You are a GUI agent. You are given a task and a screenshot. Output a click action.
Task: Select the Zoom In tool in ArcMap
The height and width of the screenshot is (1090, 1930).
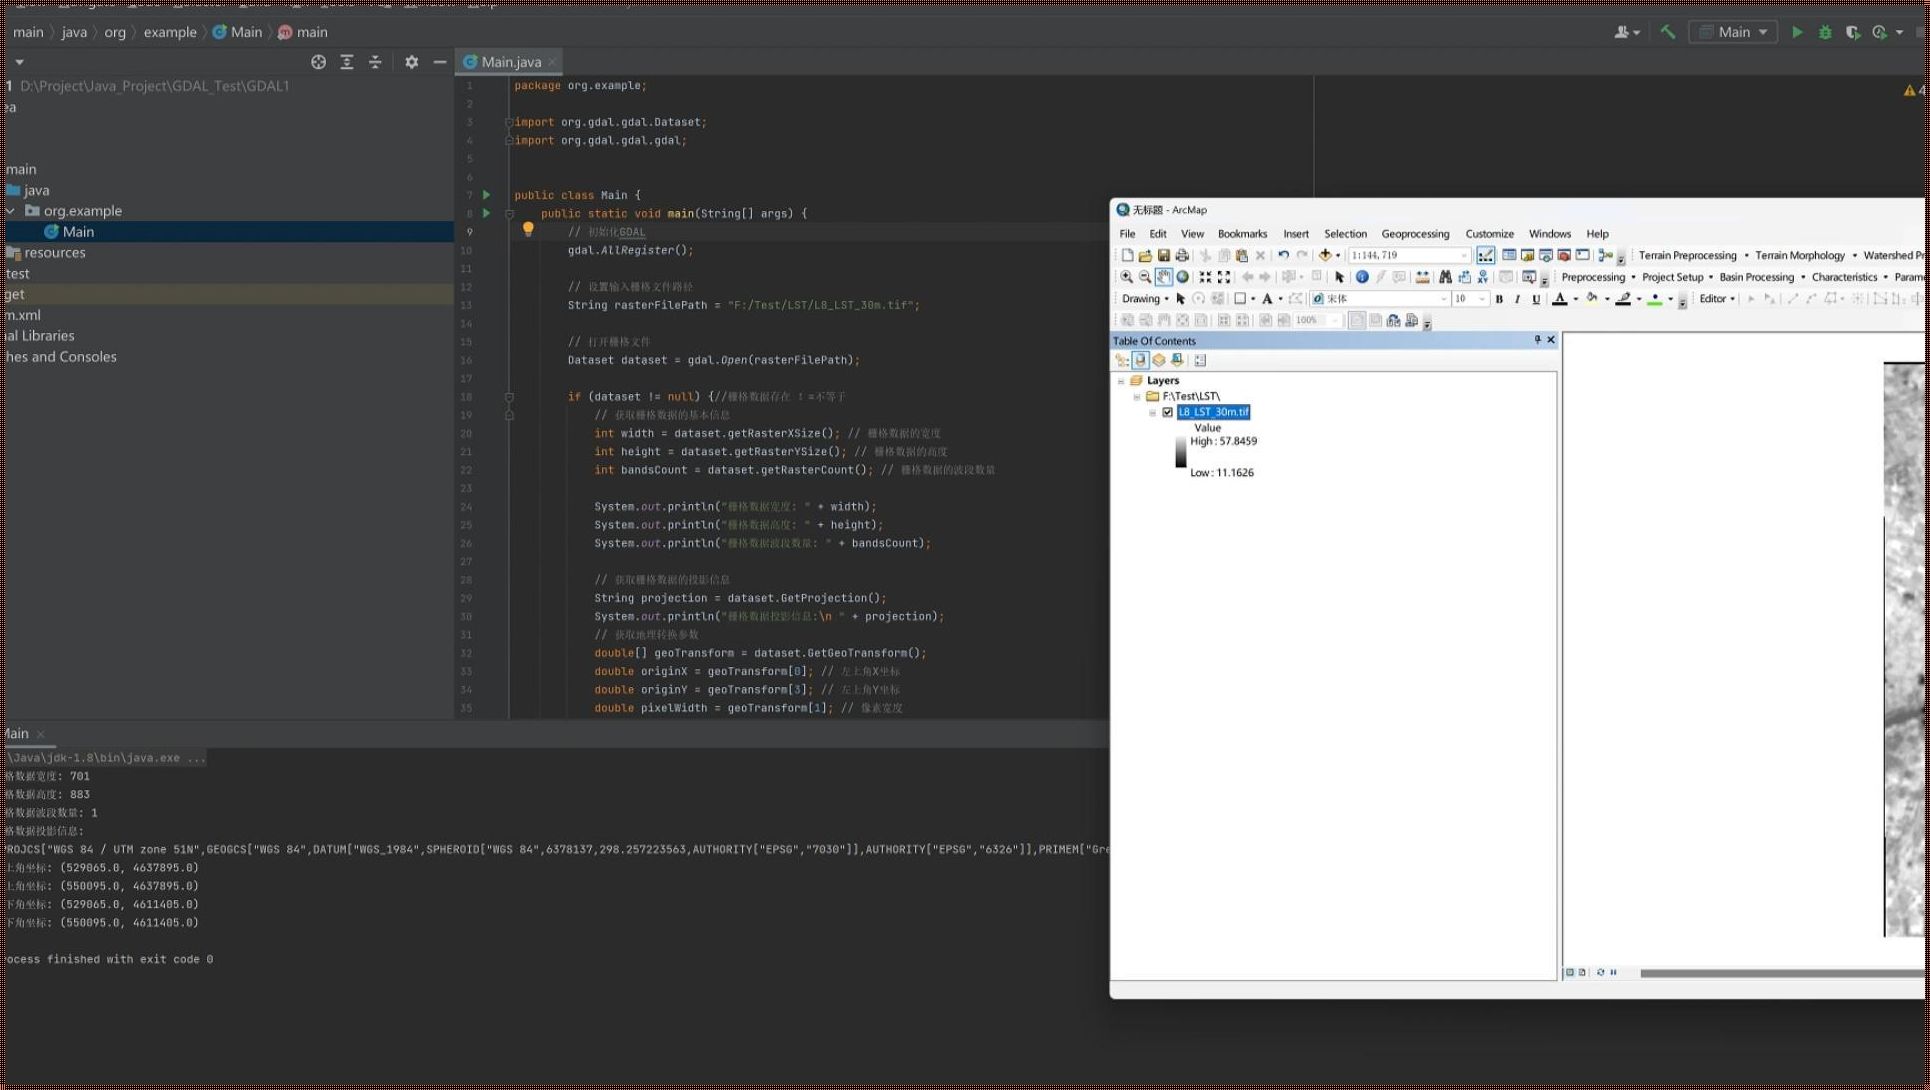[1124, 276]
